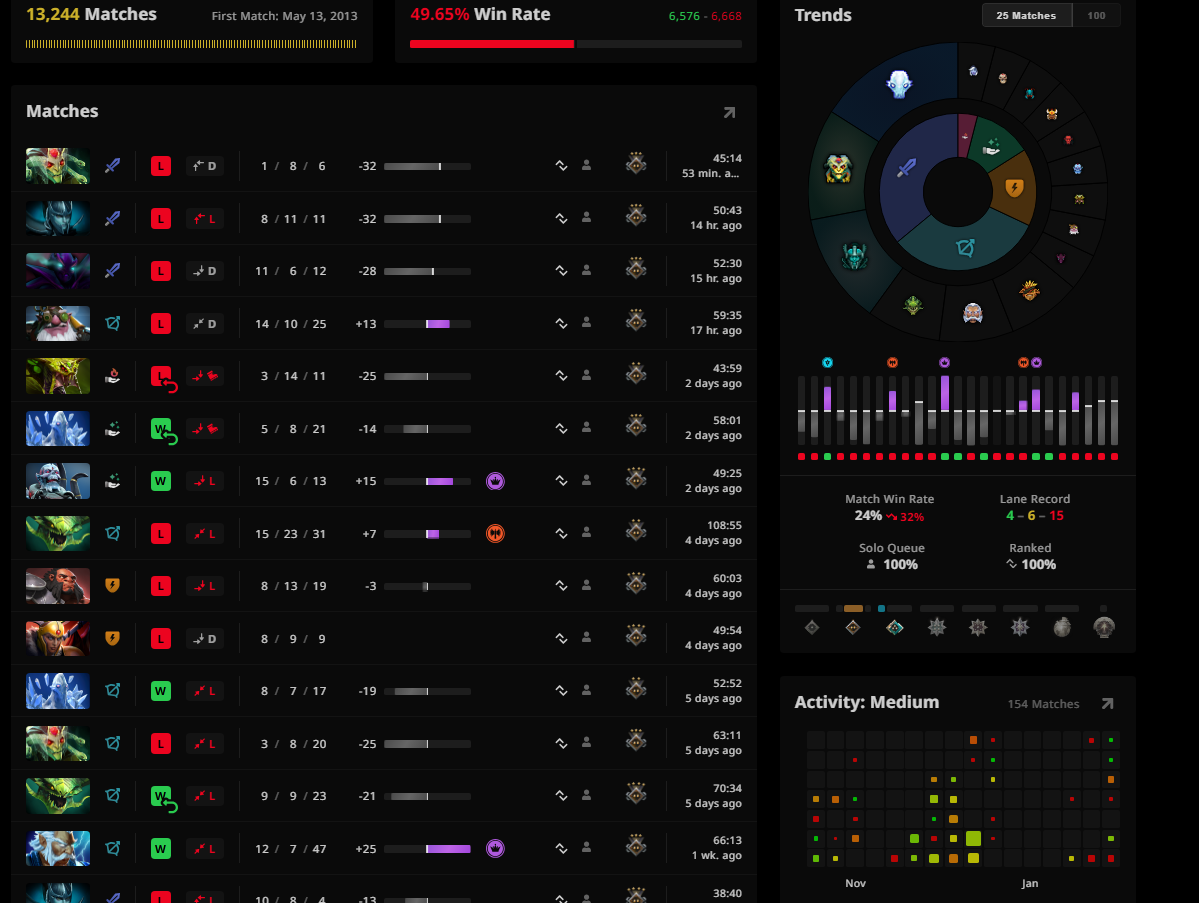Open the full Matches list arrow
The height and width of the screenshot is (903, 1199).
pyautogui.click(x=729, y=112)
